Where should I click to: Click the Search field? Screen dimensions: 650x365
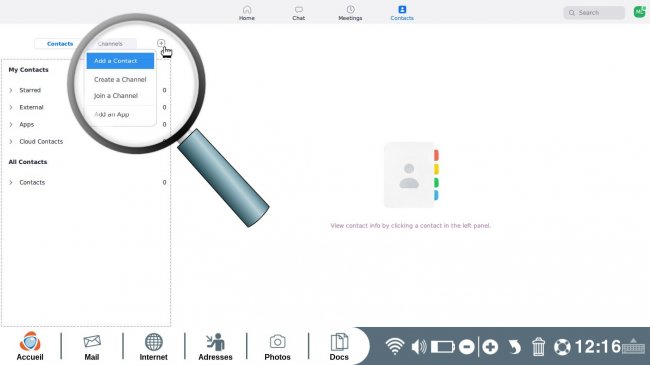tap(594, 13)
